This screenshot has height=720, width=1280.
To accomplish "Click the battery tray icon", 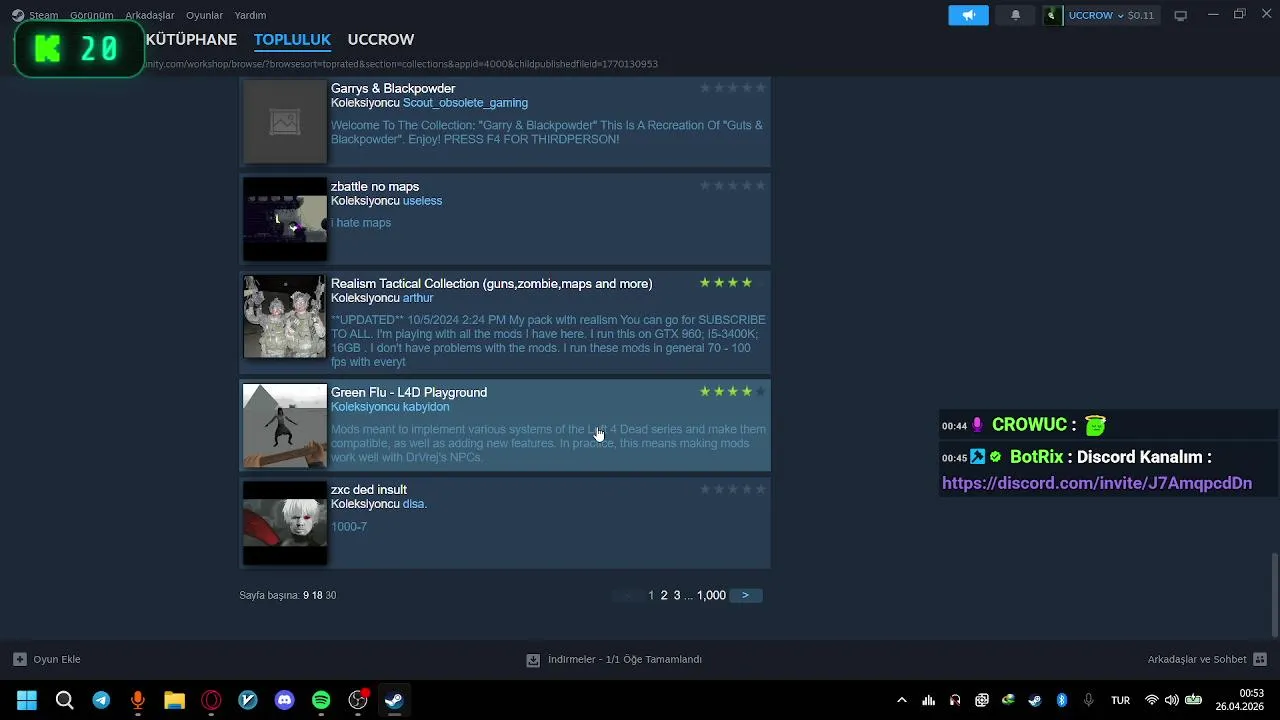I will pos(1193,700).
